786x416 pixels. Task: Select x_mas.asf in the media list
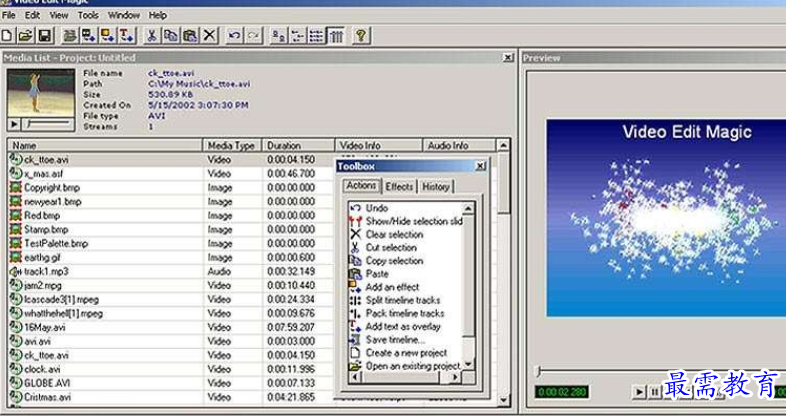[44, 173]
